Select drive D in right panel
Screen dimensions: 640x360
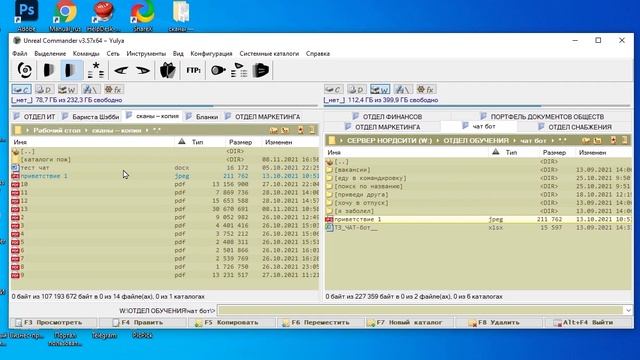click(357, 89)
